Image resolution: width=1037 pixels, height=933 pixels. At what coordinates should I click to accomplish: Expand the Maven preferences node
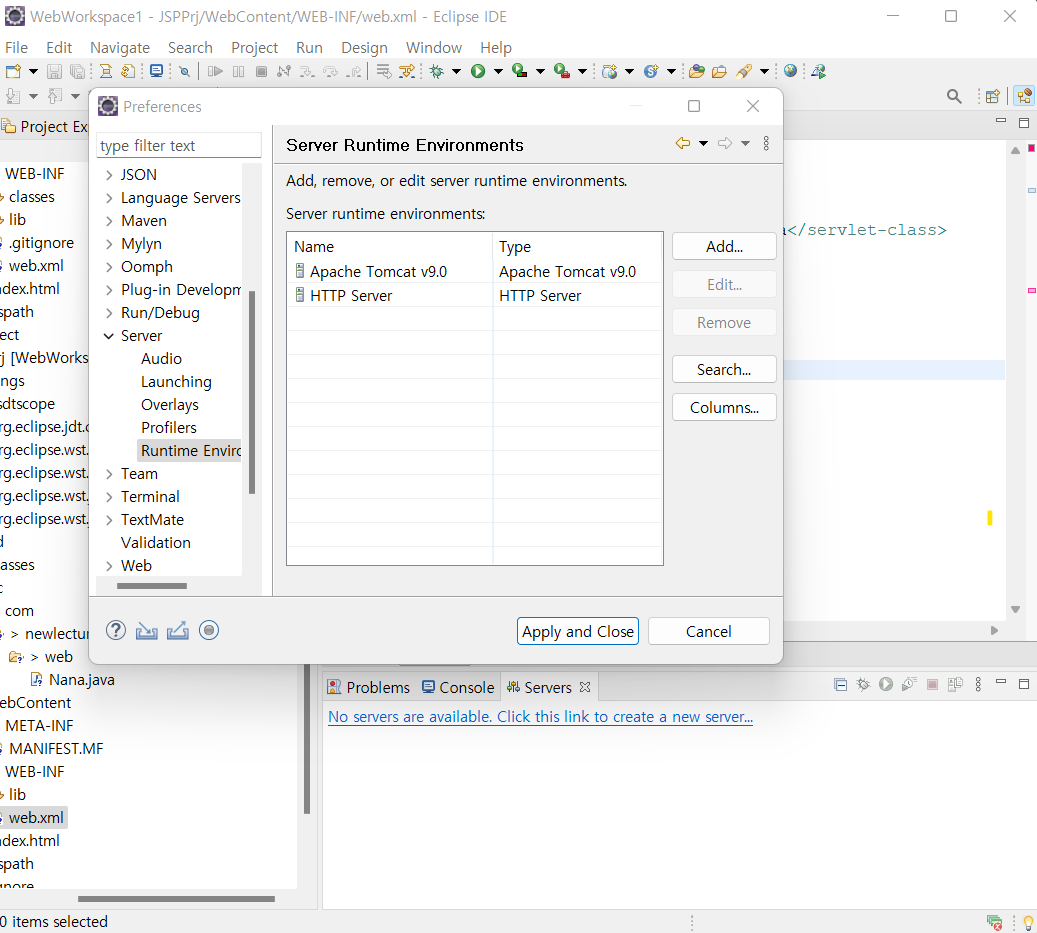(x=109, y=221)
